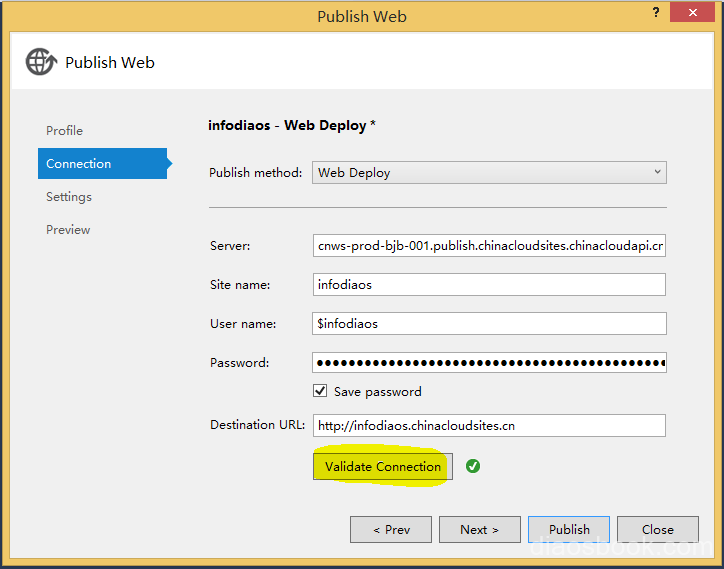Advance using the Next button
Image resolution: width=724 pixels, height=569 pixels.
coord(480,529)
